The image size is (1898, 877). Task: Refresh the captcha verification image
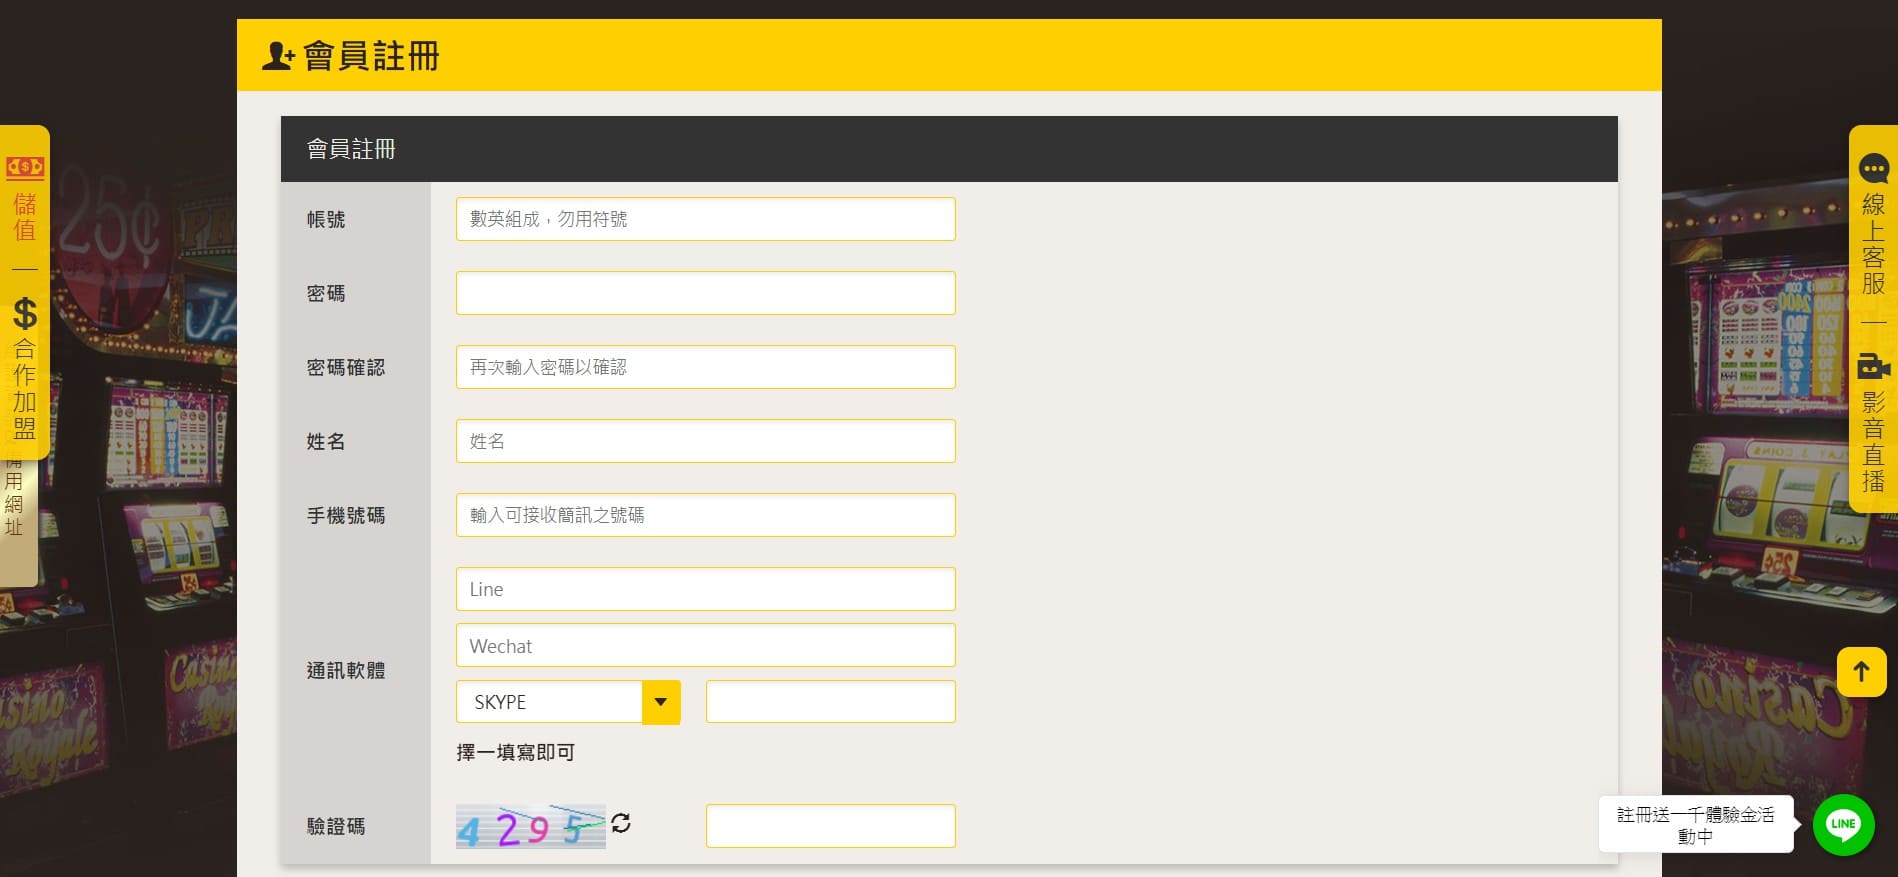tap(621, 823)
